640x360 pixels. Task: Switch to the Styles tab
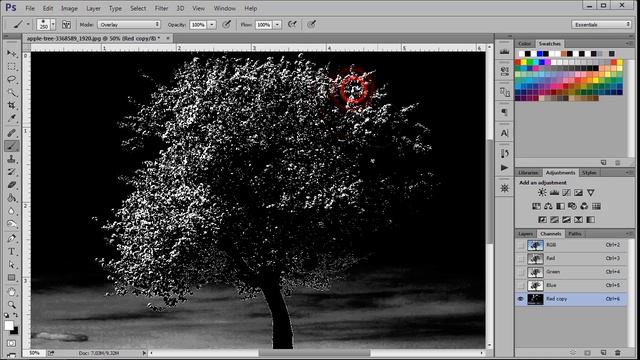(589, 173)
